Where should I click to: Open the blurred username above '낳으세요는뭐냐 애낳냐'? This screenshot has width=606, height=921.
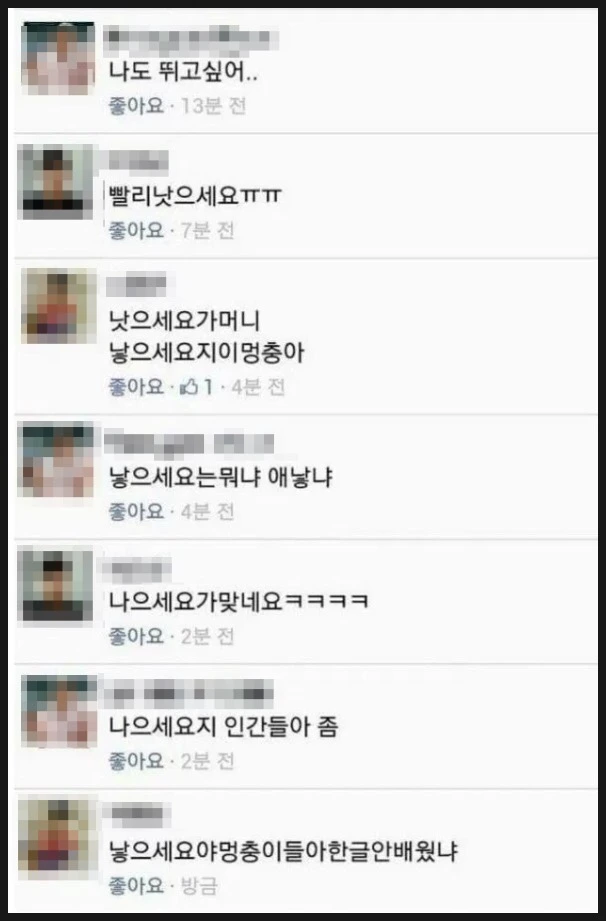(188, 444)
